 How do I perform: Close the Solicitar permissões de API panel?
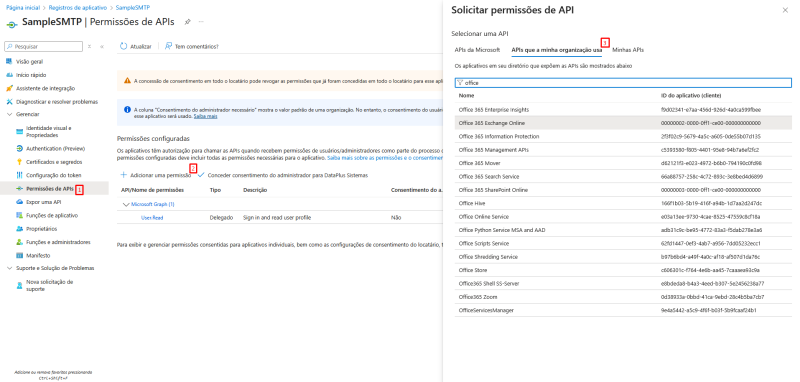click(785, 10)
